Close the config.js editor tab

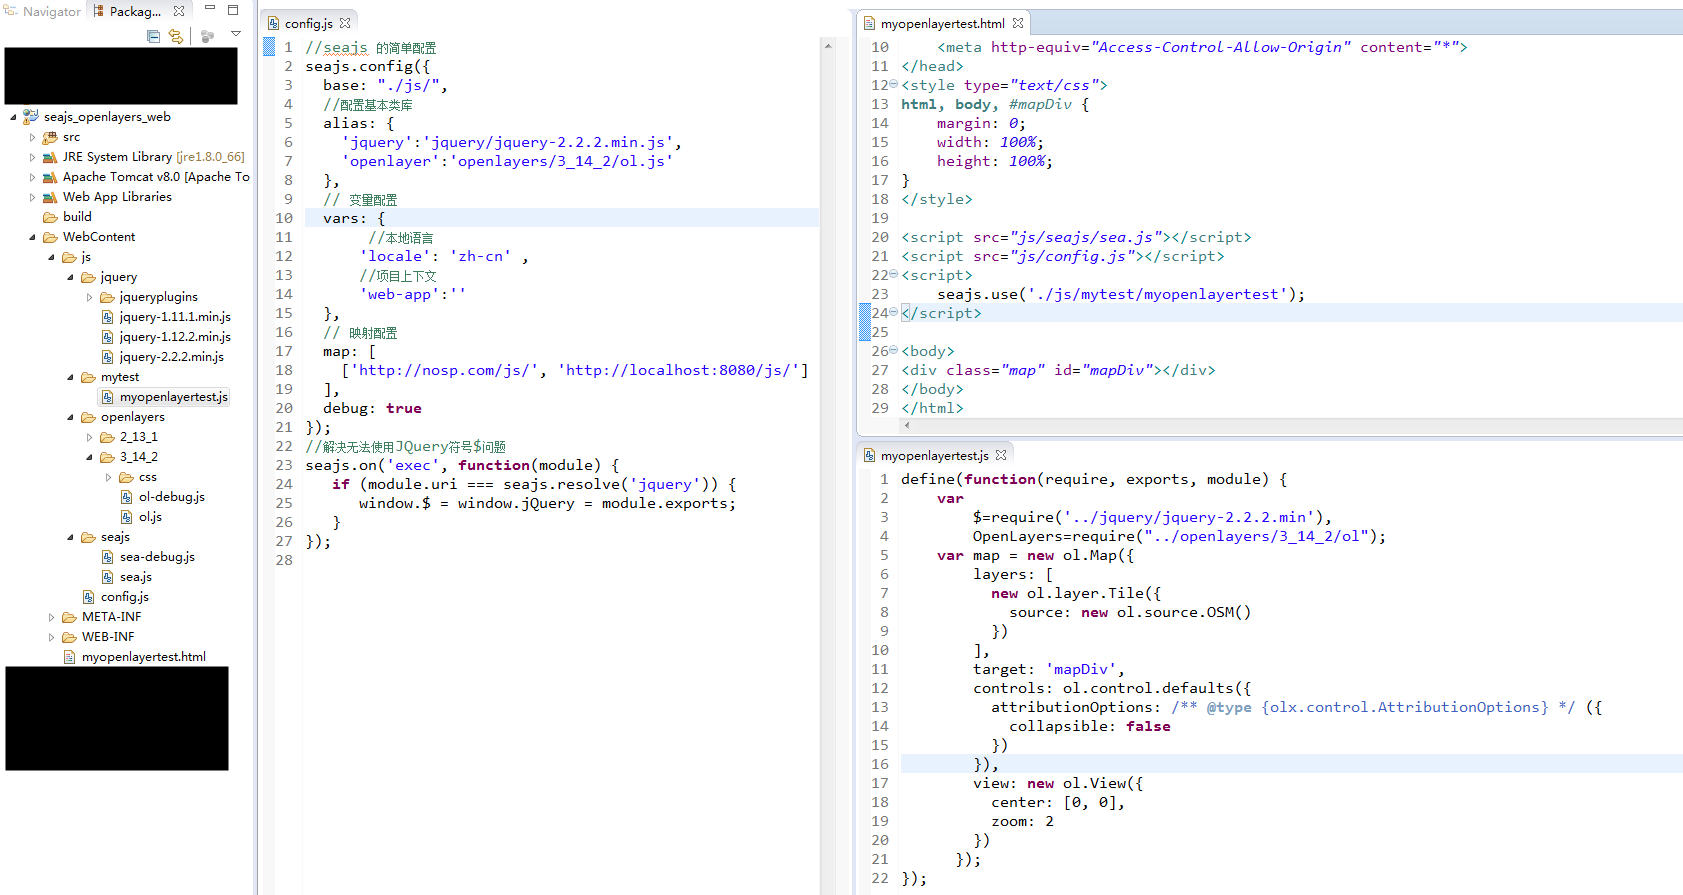(345, 22)
